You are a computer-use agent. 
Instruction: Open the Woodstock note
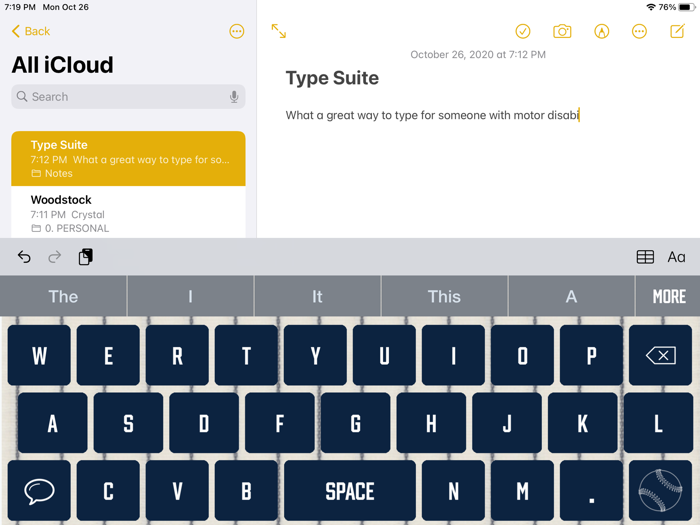click(x=128, y=212)
